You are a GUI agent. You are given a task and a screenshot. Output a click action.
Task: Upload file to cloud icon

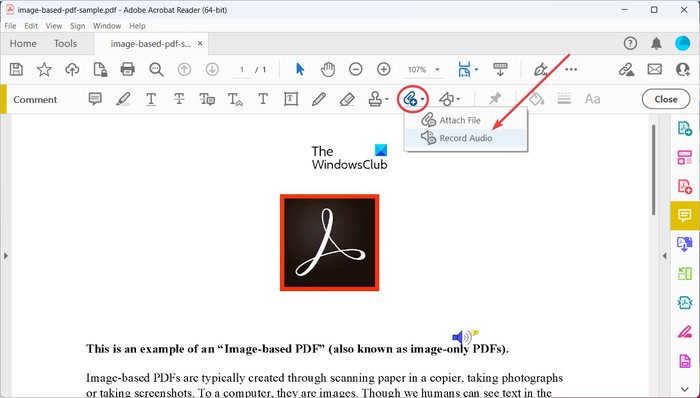coord(72,69)
